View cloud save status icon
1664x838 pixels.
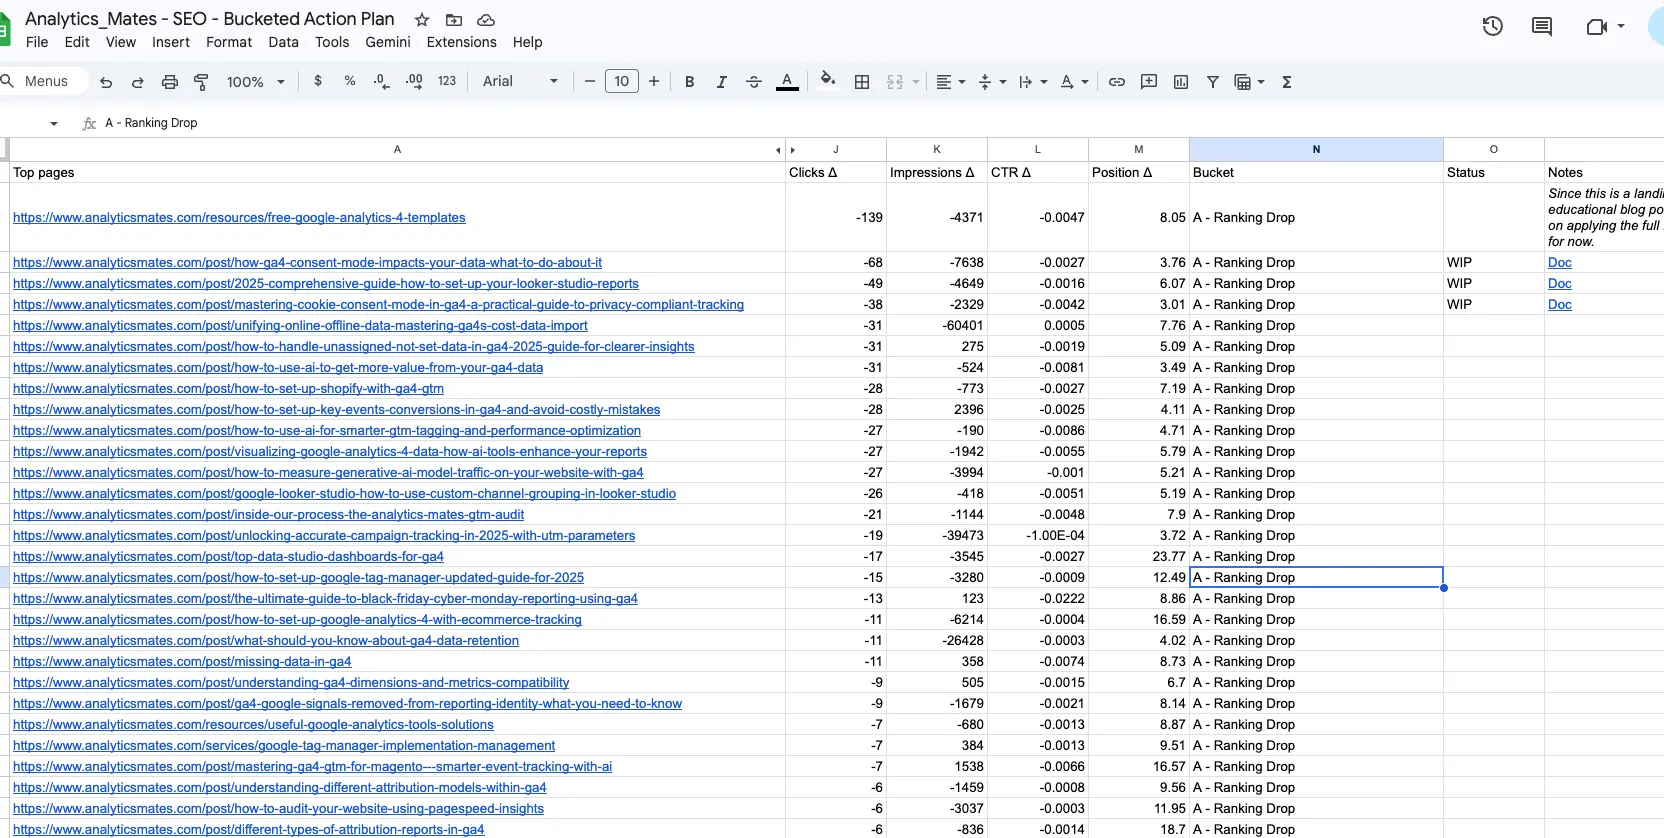tap(486, 20)
